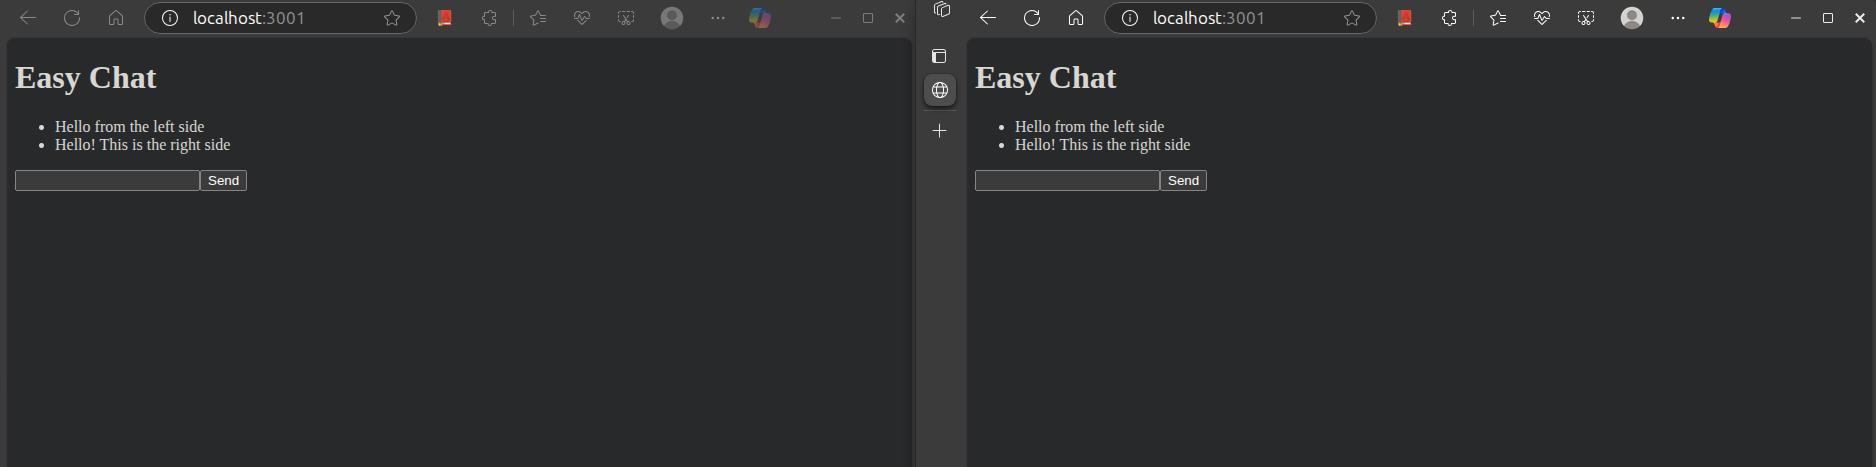Click the profile avatar in right browser
The image size is (1876, 467).
click(1632, 18)
